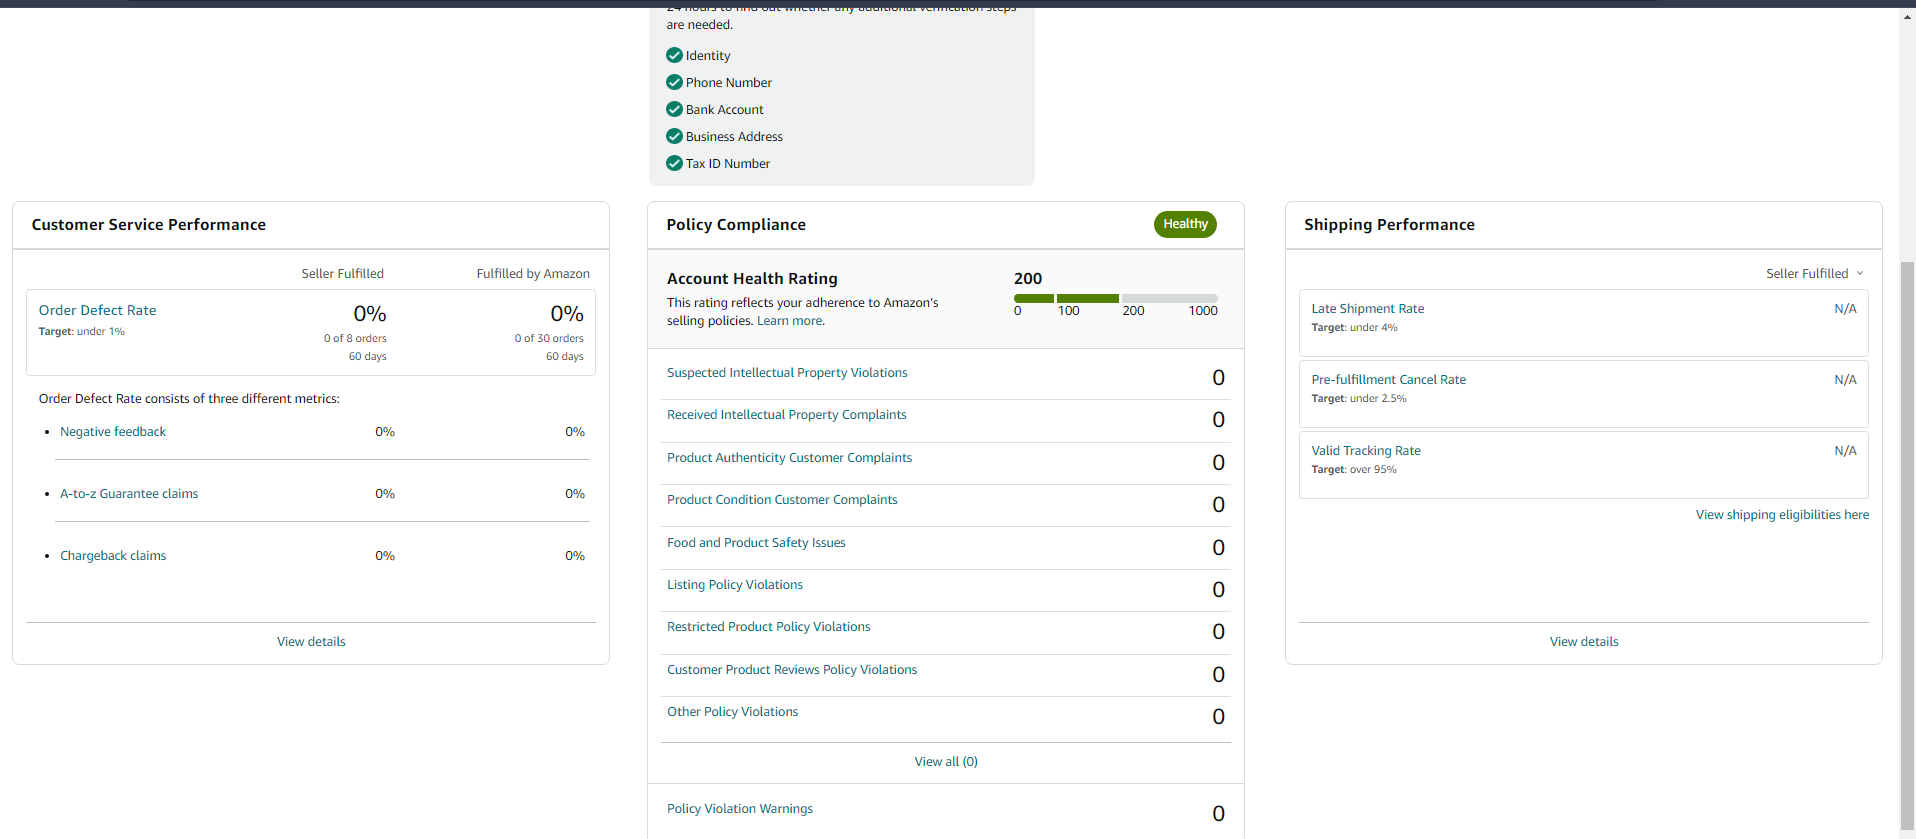Click the count for Listing Policy Violations
The height and width of the screenshot is (839, 1916).
[1218, 589]
